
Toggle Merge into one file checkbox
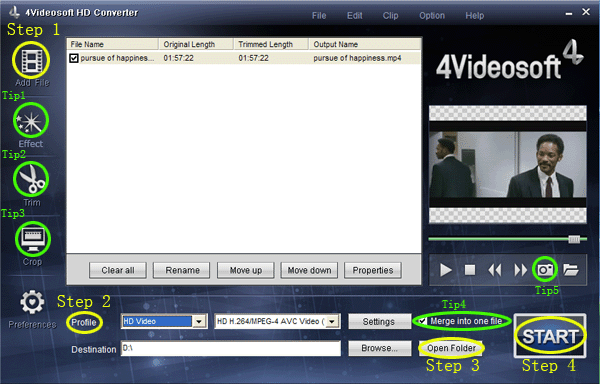click(x=422, y=321)
